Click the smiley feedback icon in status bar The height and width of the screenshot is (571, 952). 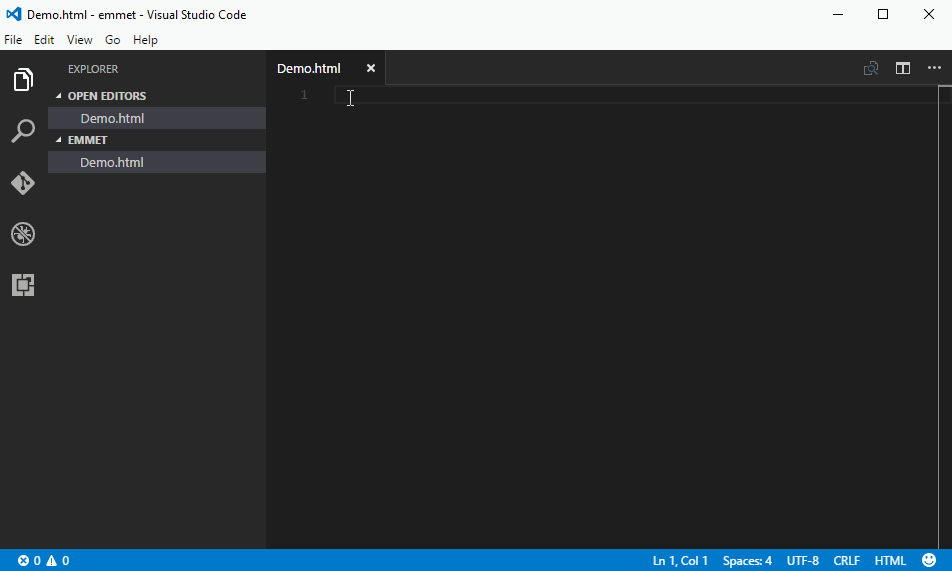click(x=929, y=561)
